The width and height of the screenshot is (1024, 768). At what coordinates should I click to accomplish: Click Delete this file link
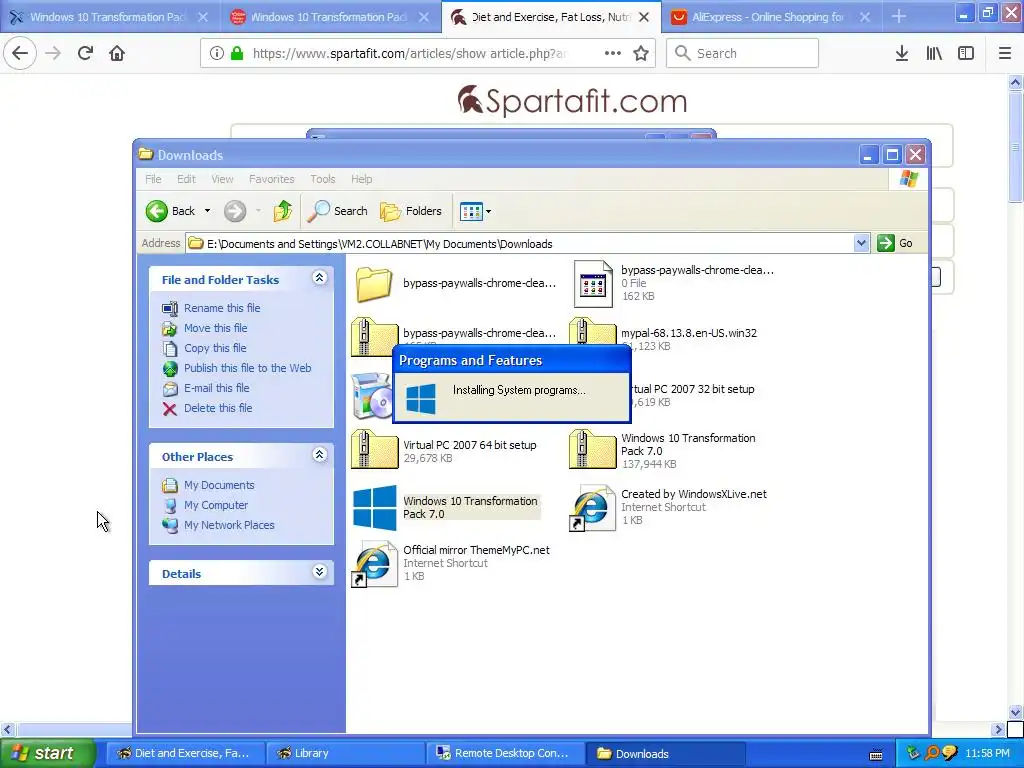click(217, 408)
